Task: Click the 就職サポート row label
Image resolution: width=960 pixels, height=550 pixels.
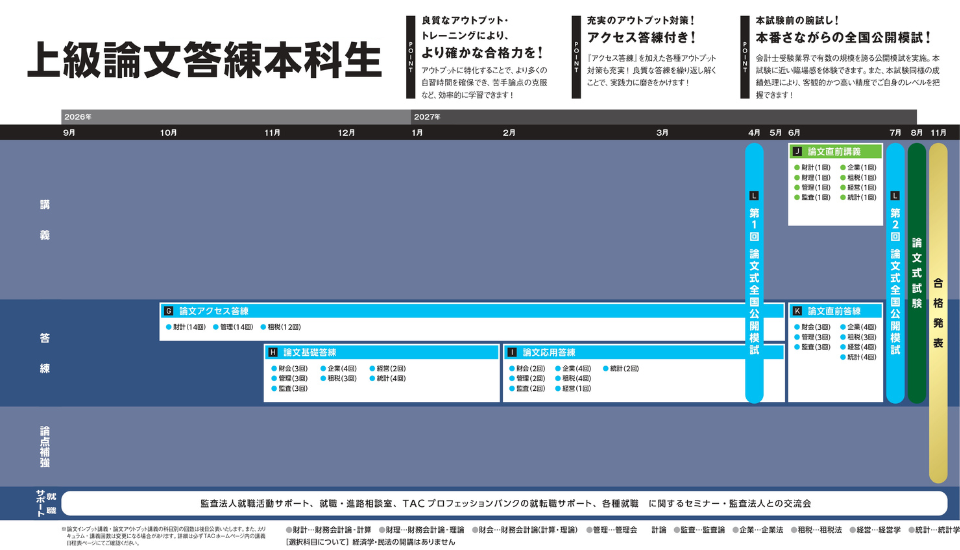Action: (x=45, y=503)
